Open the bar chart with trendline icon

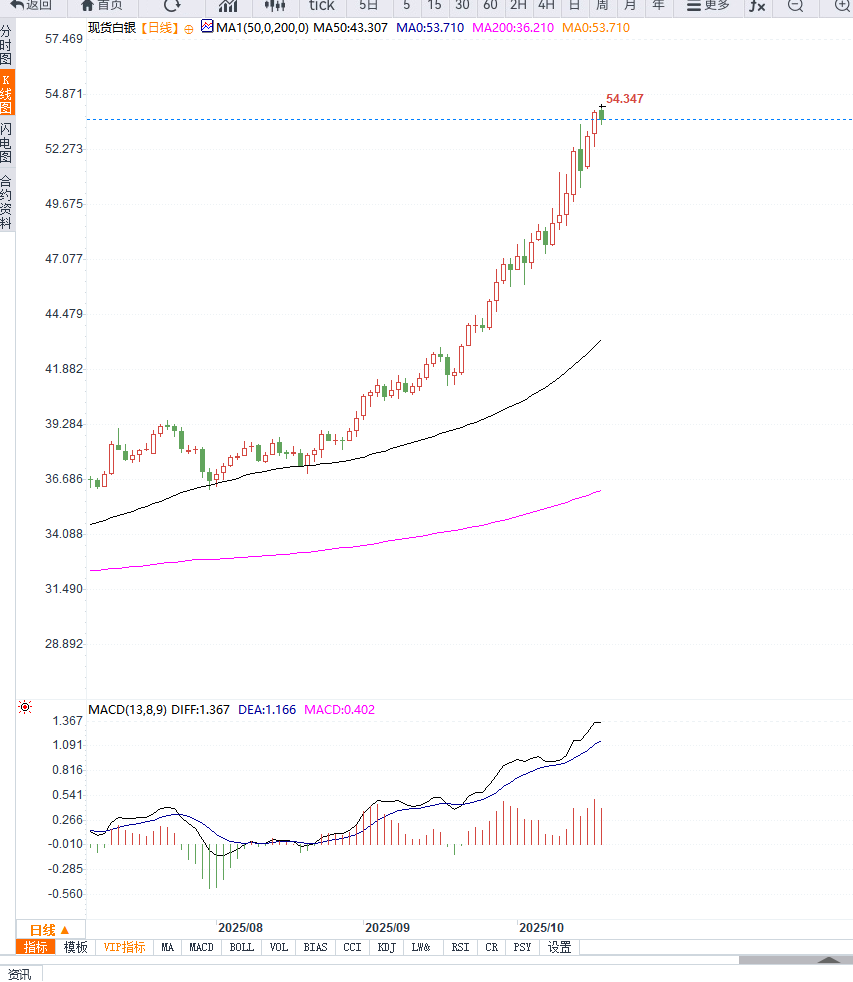click(228, 6)
